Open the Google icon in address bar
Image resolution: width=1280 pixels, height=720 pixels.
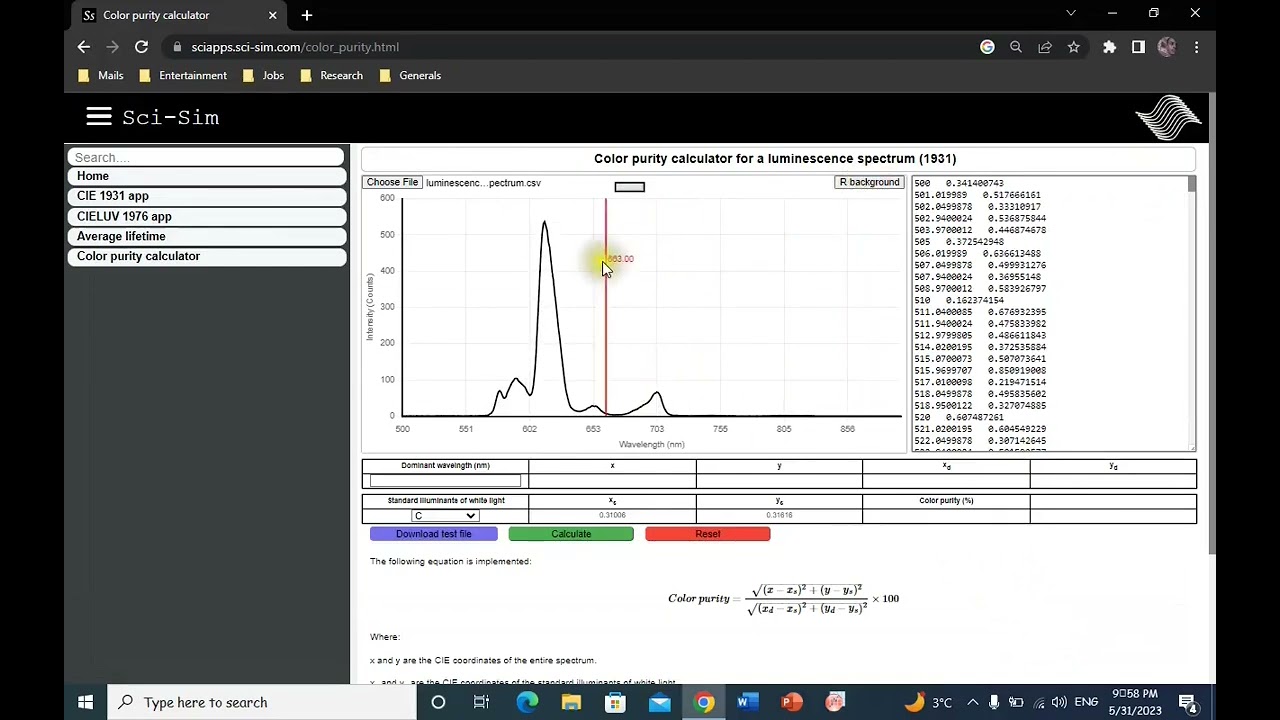pyautogui.click(x=987, y=47)
